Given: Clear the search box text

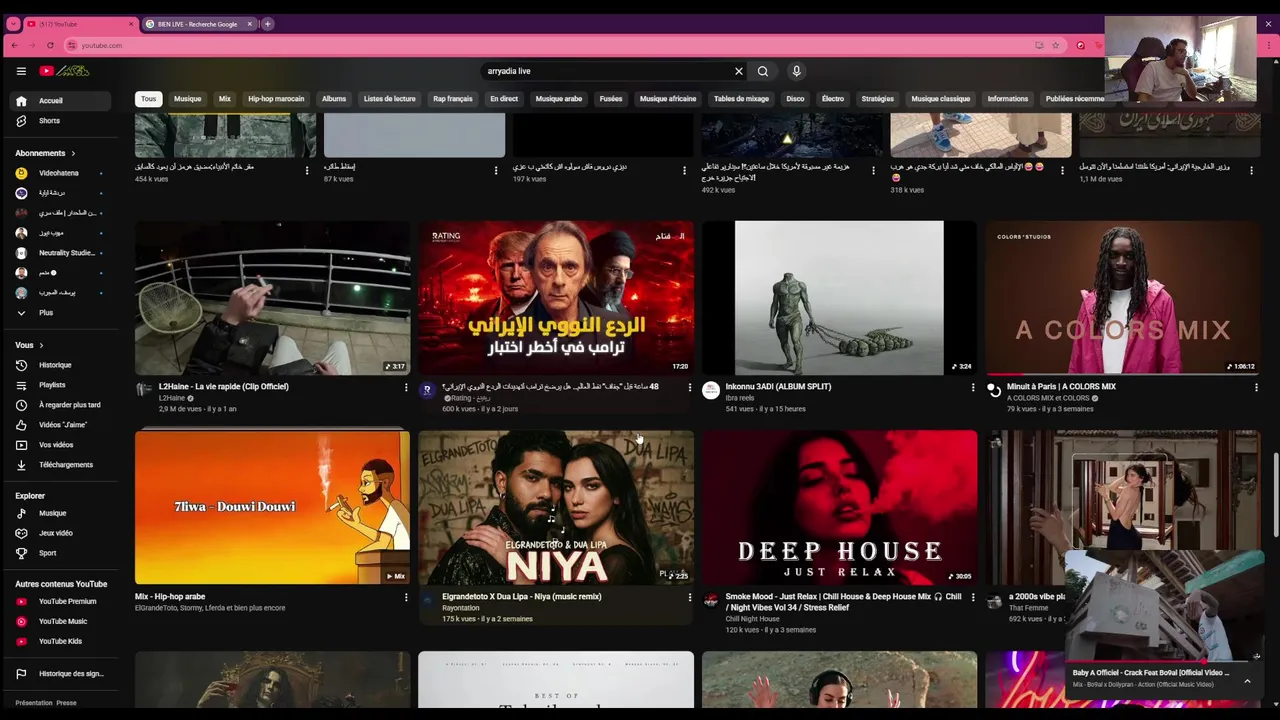Looking at the screenshot, I should [x=739, y=71].
